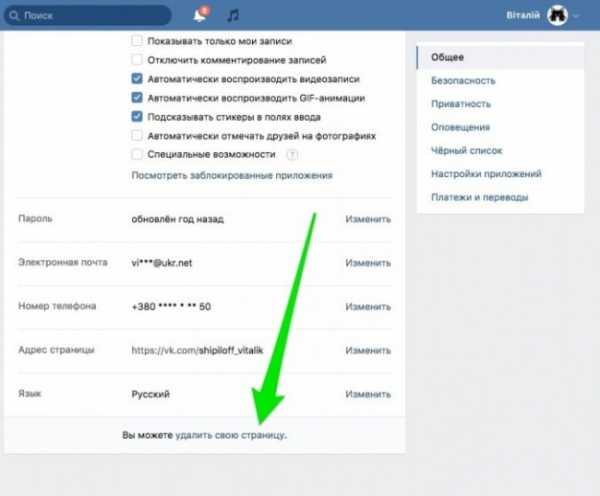Click Изменить in the Адрес страницы row

pos(368,350)
